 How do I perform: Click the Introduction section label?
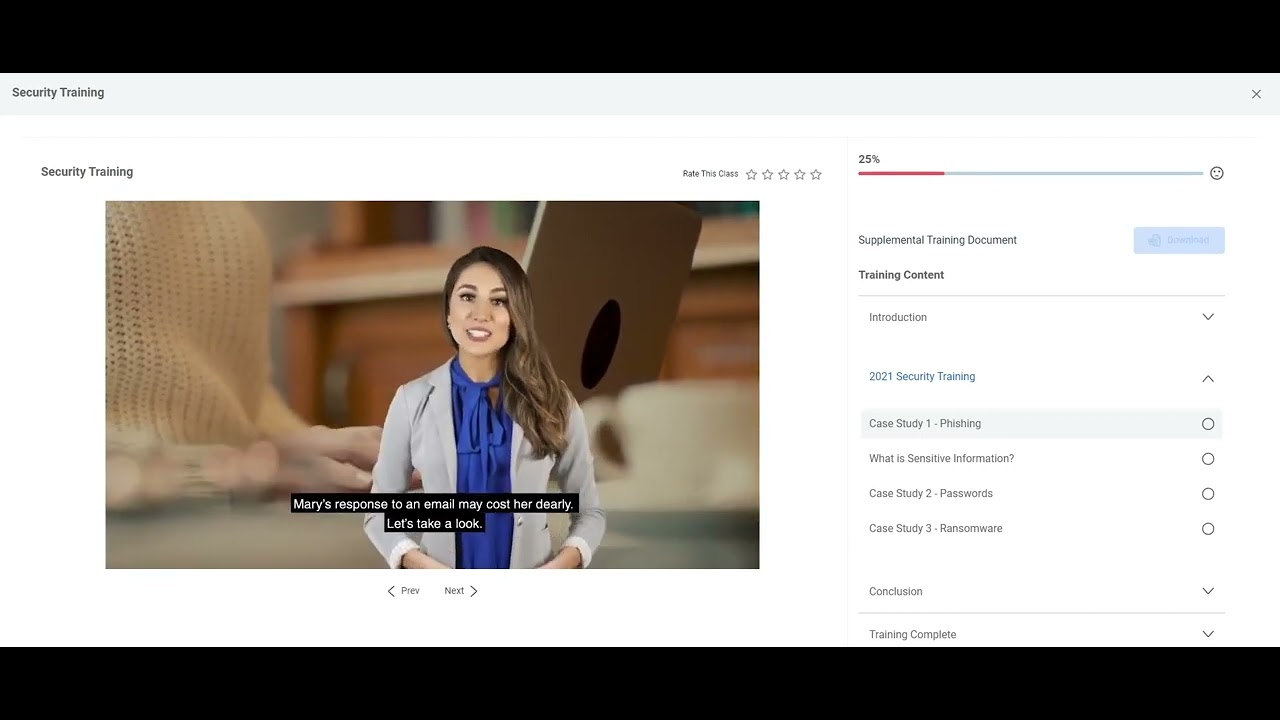click(x=898, y=317)
